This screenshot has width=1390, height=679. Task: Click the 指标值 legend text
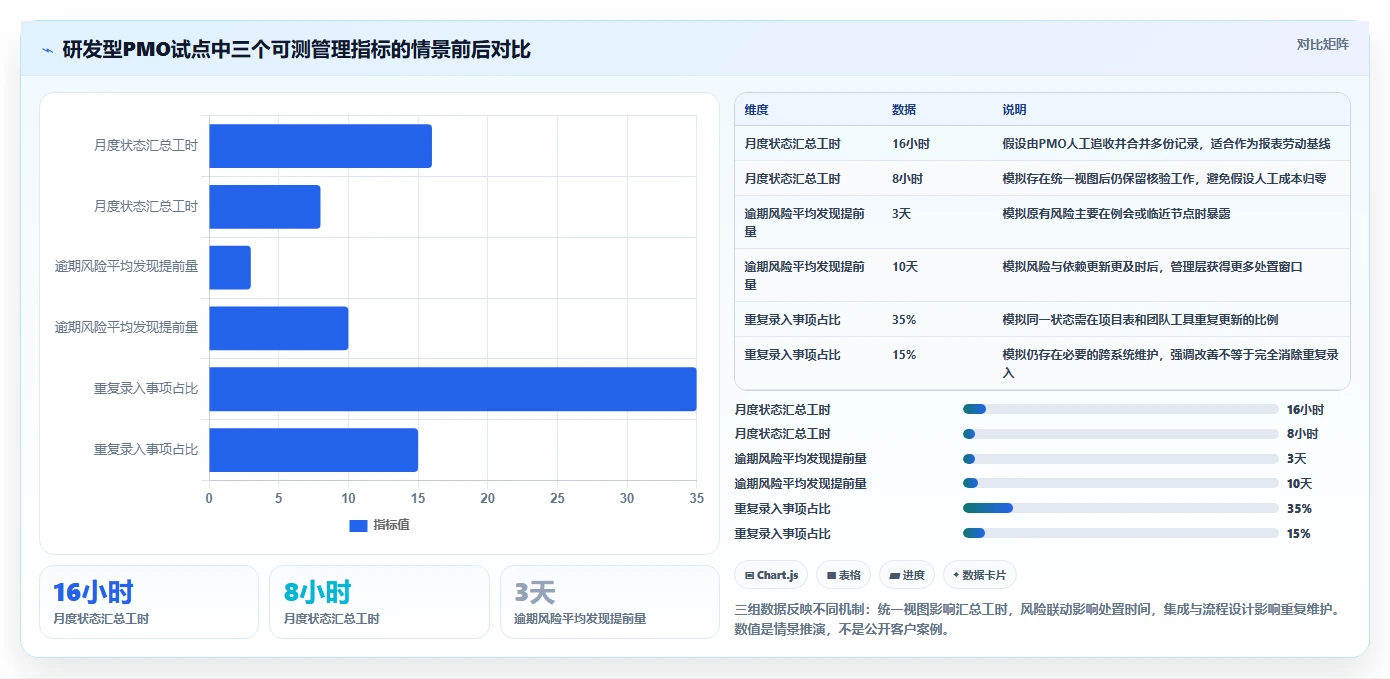[x=391, y=525]
